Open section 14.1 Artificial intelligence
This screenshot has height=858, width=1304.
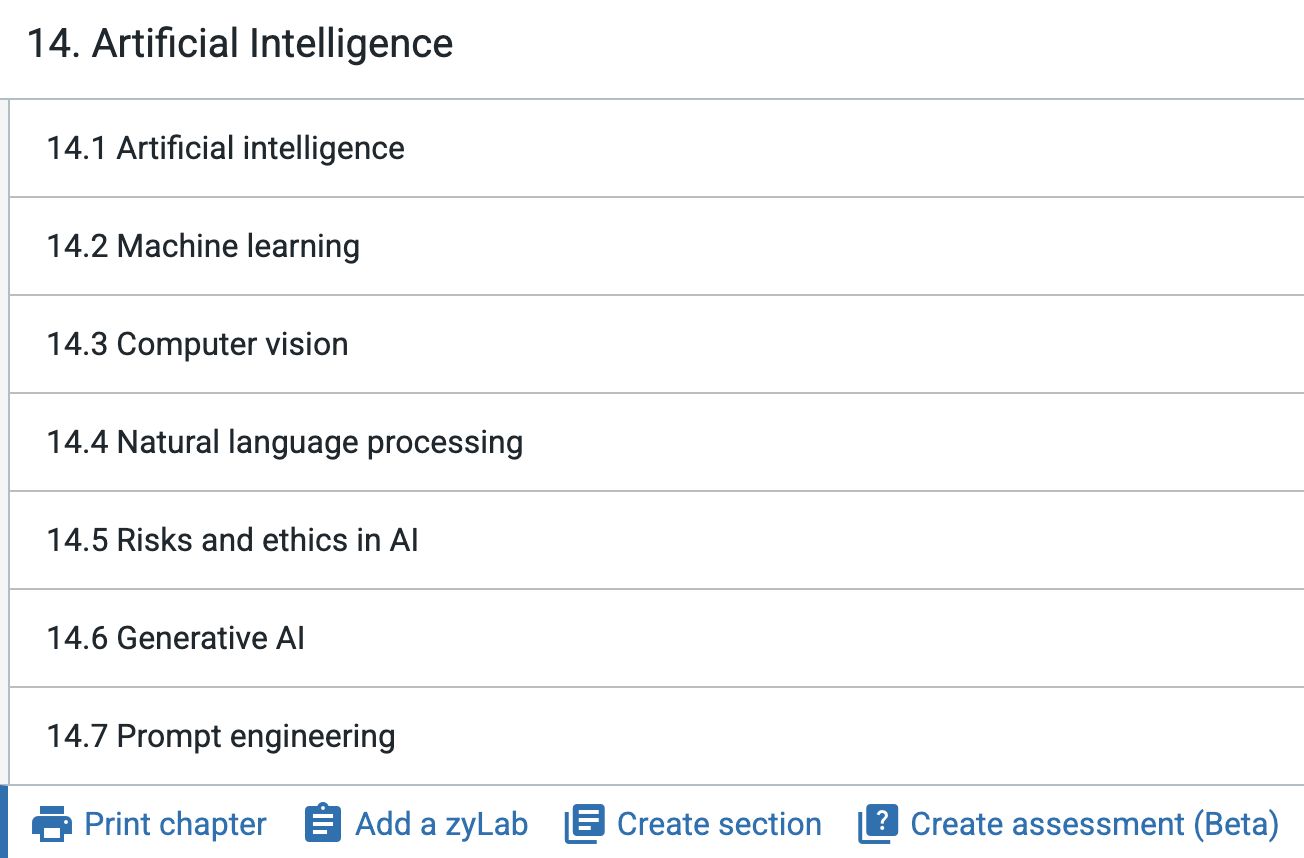click(x=226, y=148)
